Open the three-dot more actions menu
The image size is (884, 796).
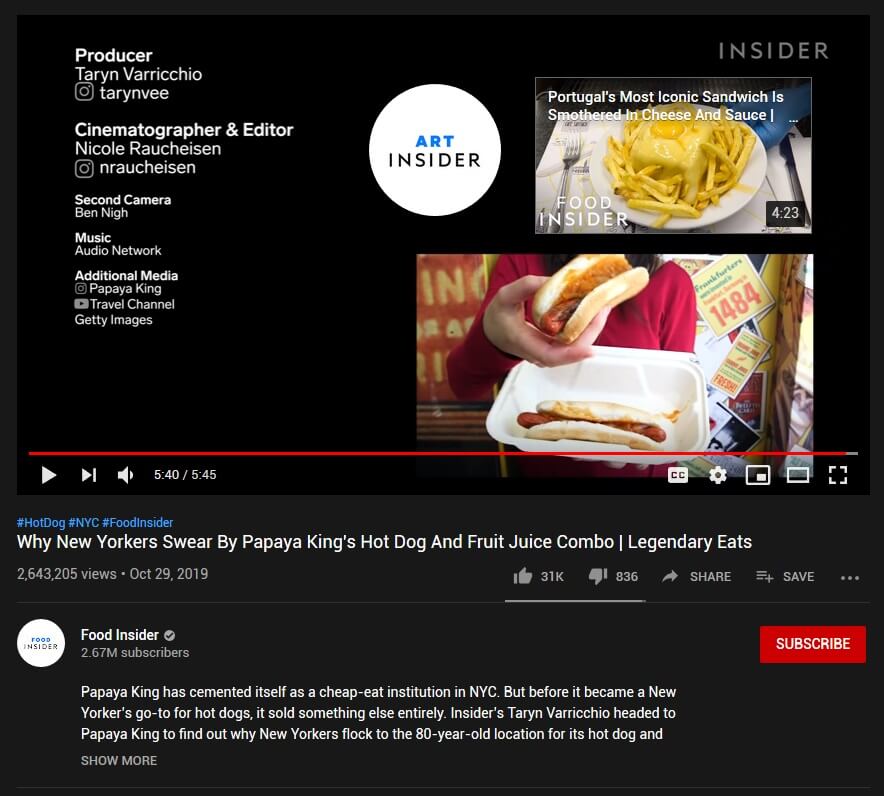click(x=850, y=577)
